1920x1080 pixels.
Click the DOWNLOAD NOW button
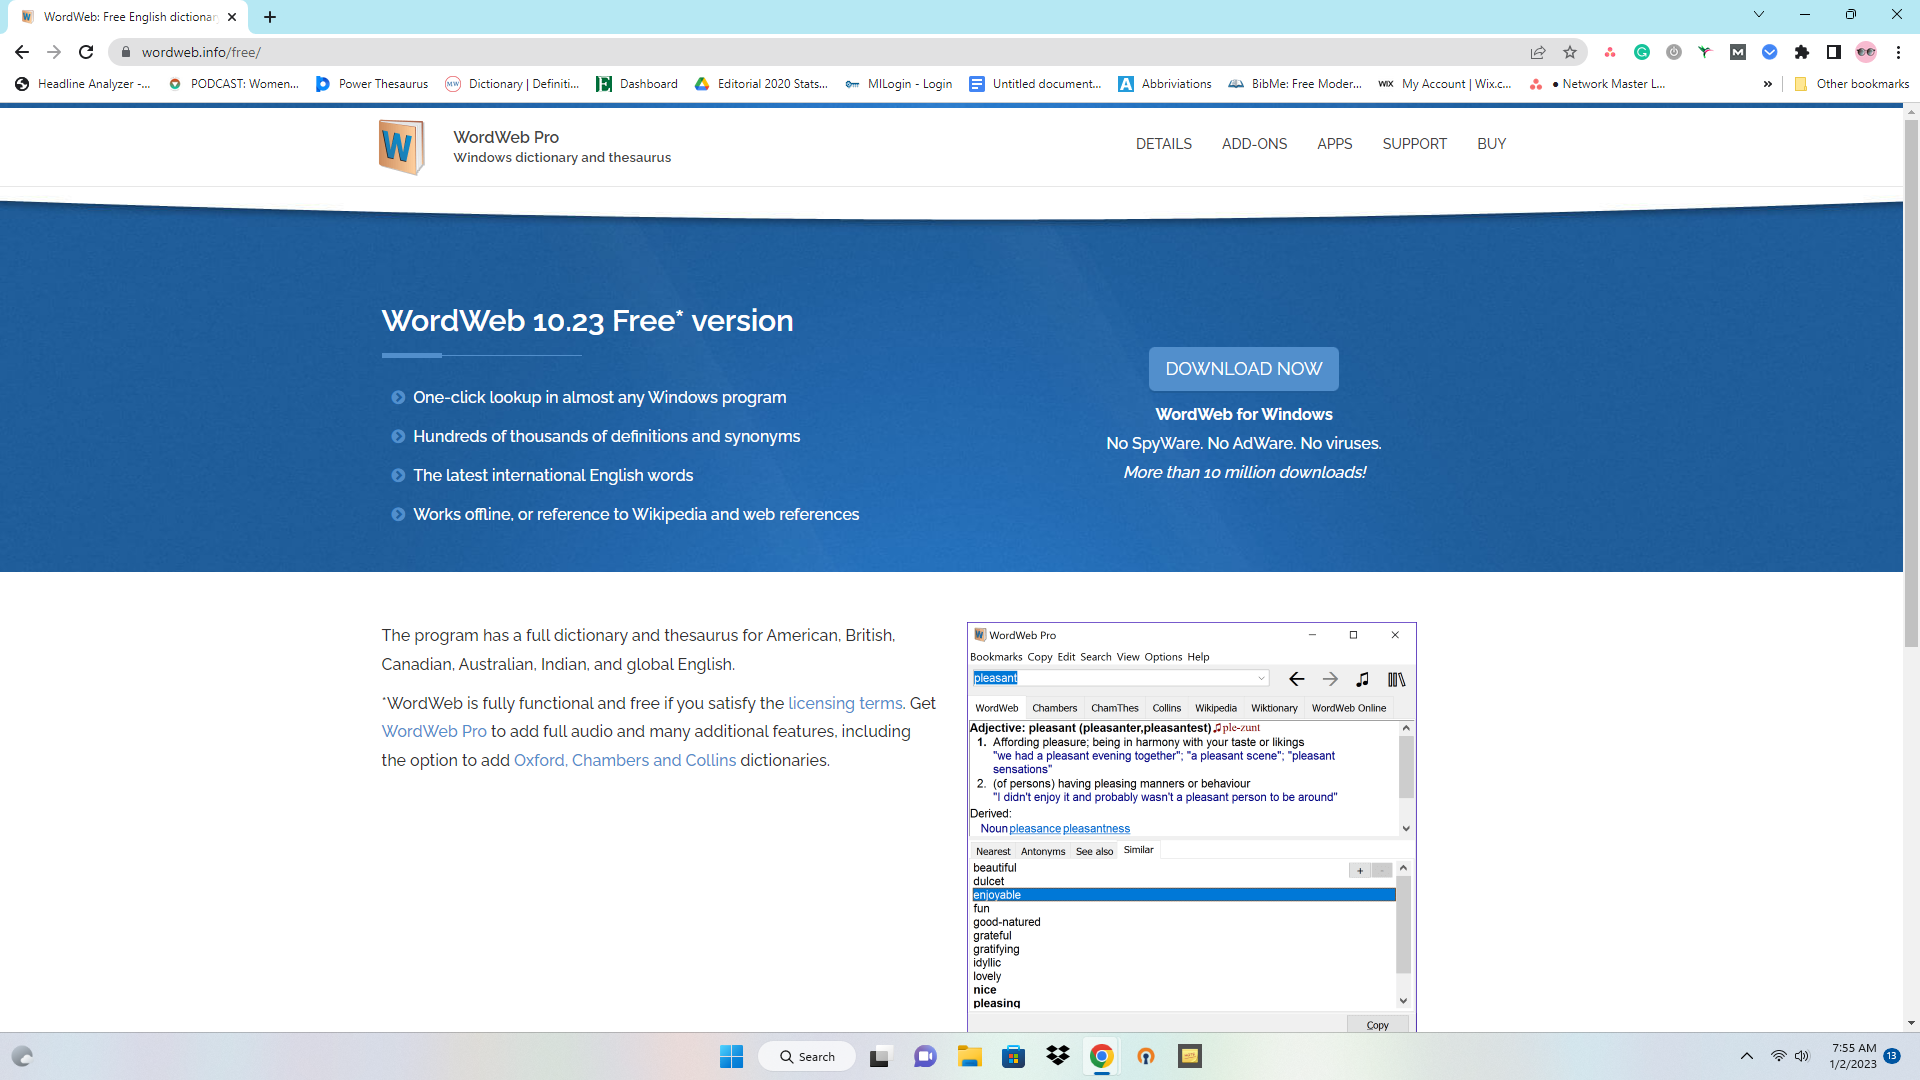coord(1243,369)
